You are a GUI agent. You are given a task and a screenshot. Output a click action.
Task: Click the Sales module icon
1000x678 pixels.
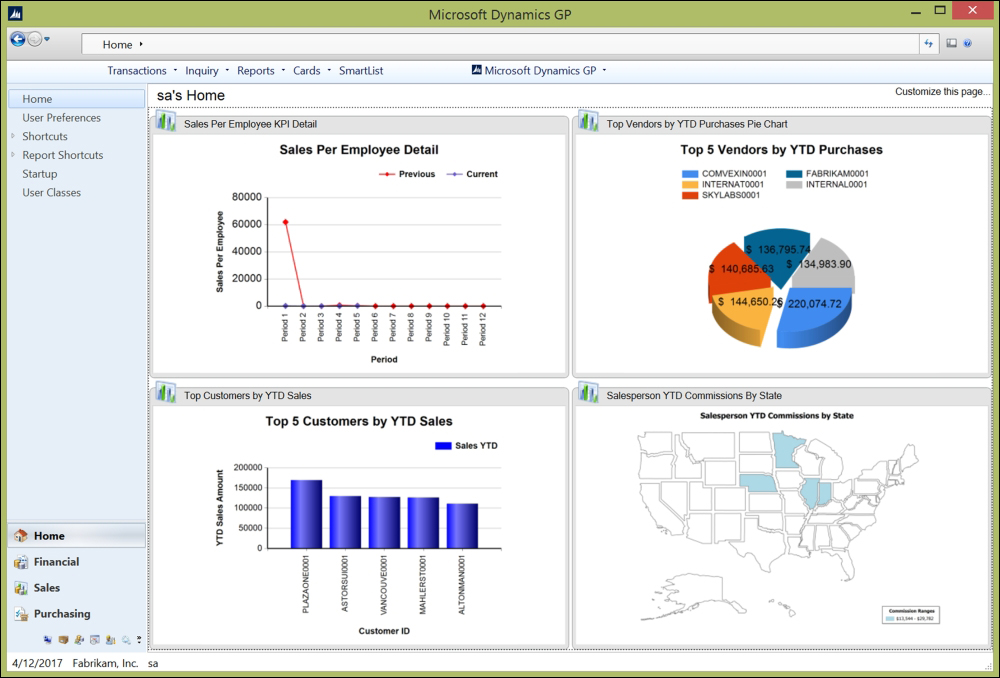click(x=21, y=588)
